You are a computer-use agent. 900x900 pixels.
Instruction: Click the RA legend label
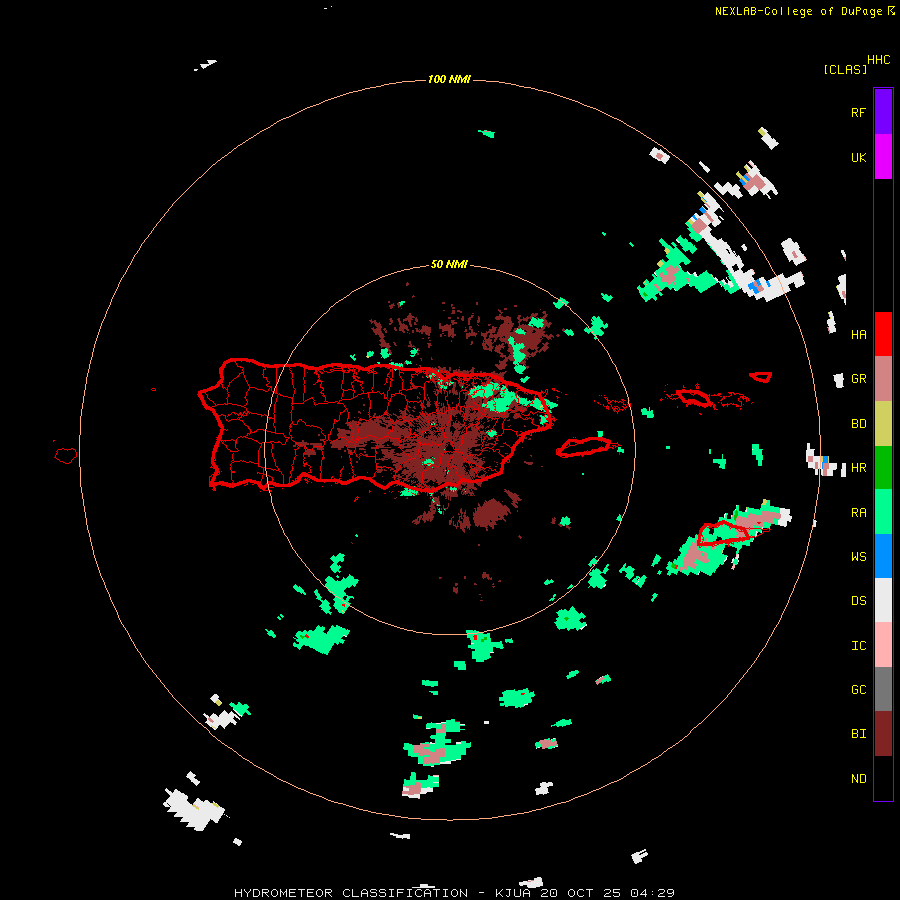click(x=858, y=512)
